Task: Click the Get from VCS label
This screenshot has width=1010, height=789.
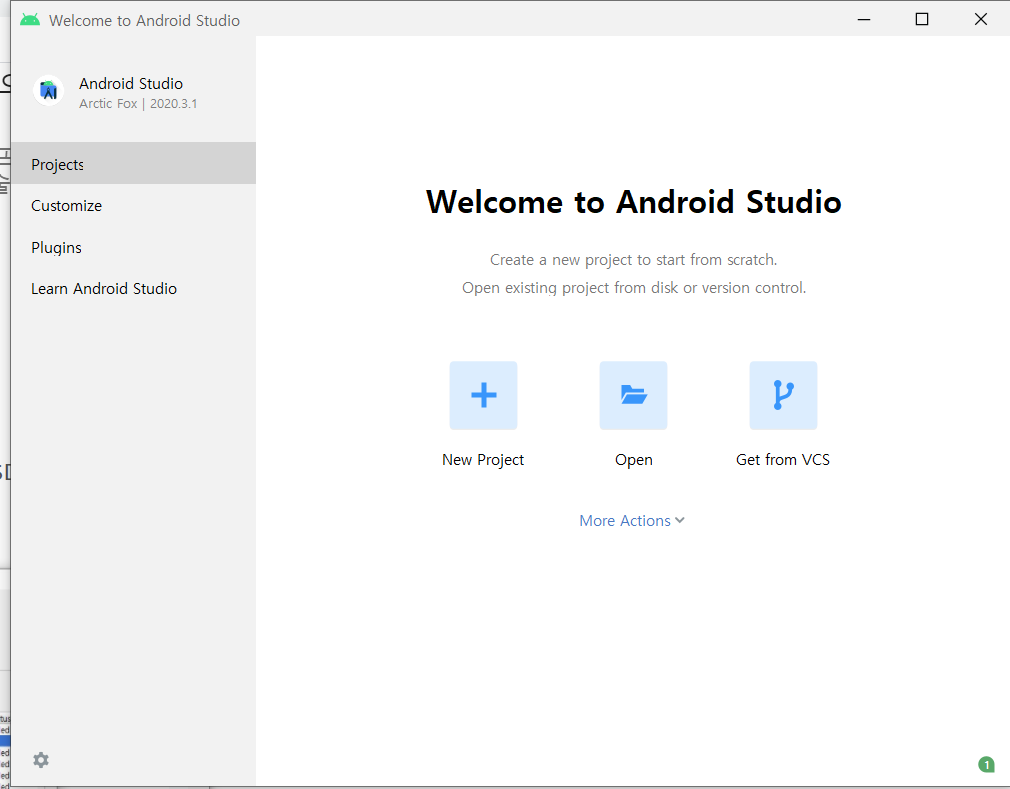Action: pos(783,460)
